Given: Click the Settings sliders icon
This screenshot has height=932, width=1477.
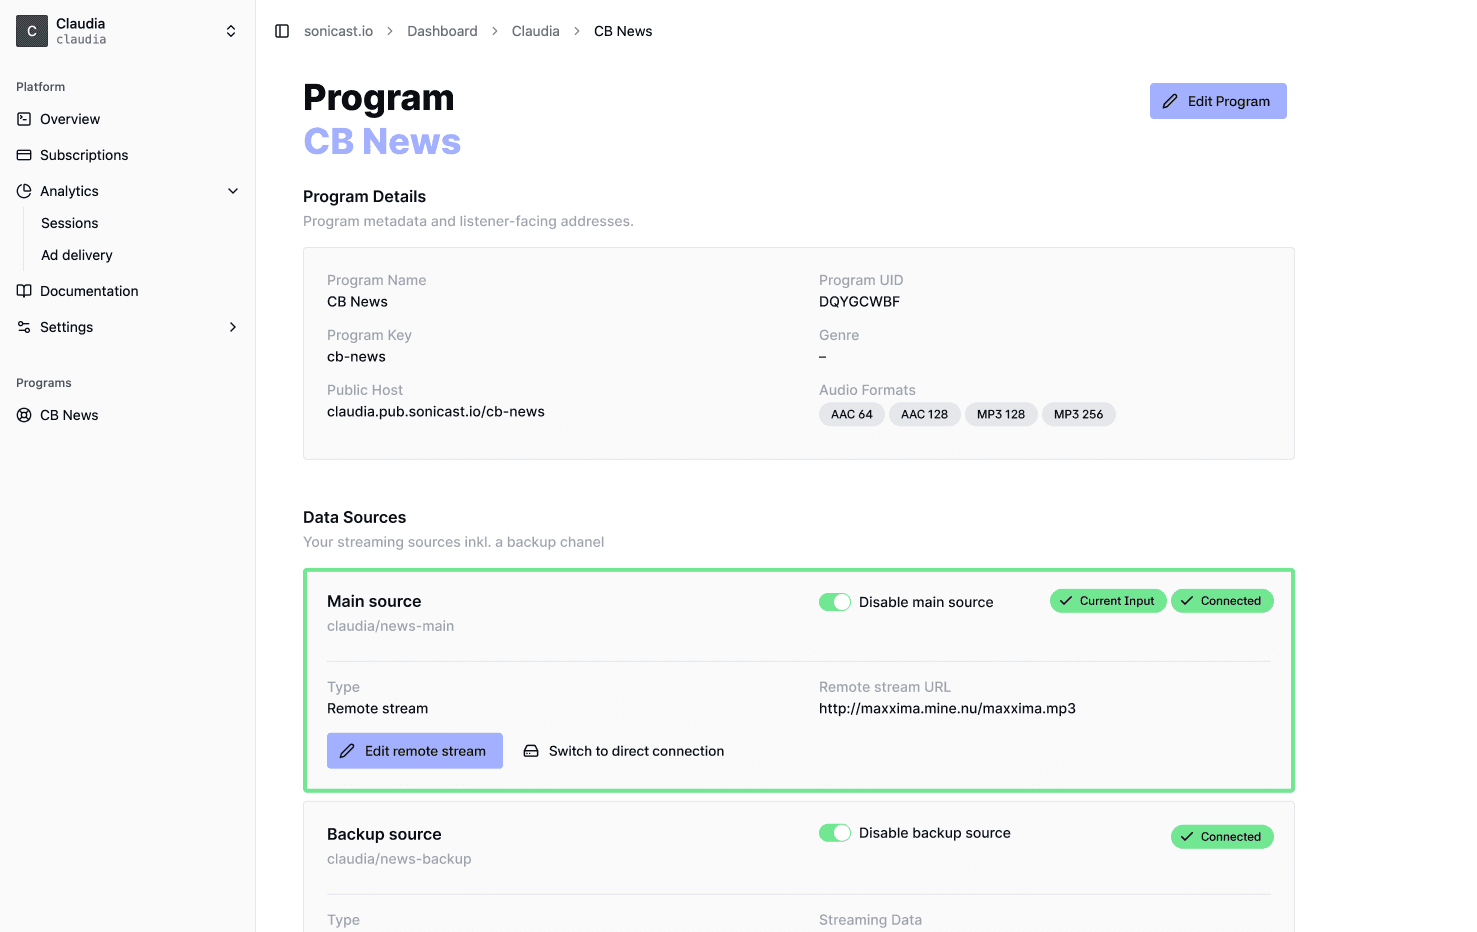Looking at the screenshot, I should click(x=24, y=327).
